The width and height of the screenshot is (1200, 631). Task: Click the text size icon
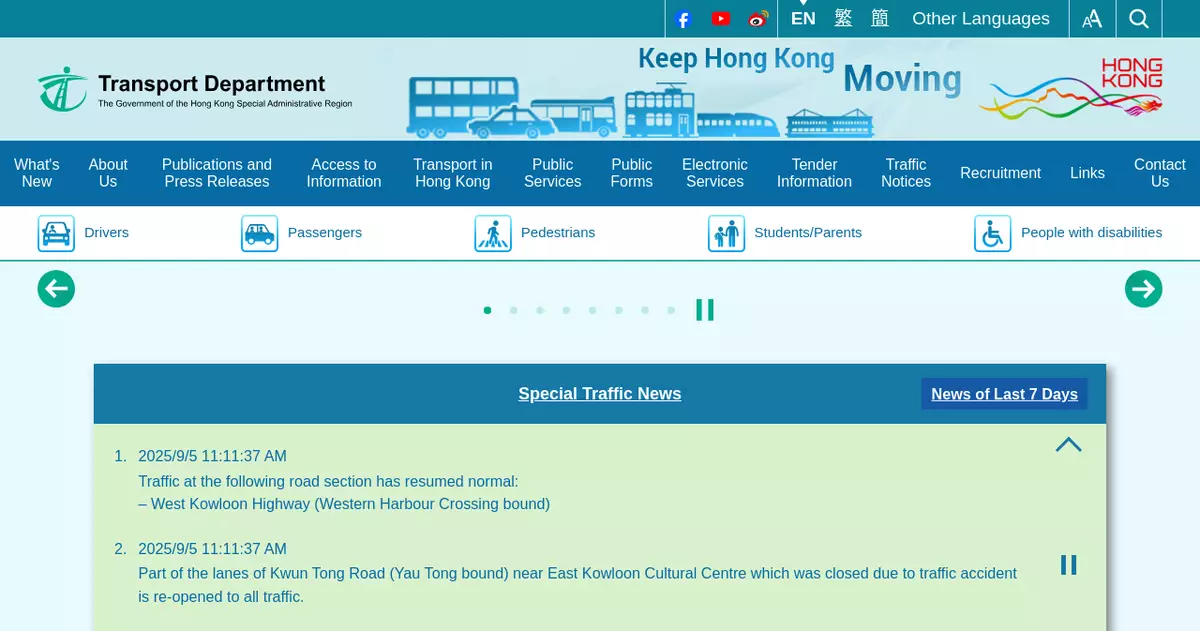click(x=1092, y=19)
